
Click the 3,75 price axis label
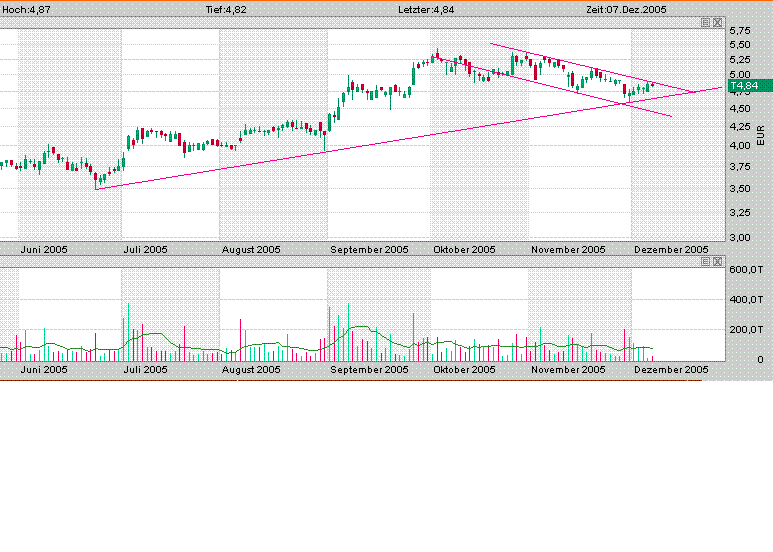click(x=739, y=167)
